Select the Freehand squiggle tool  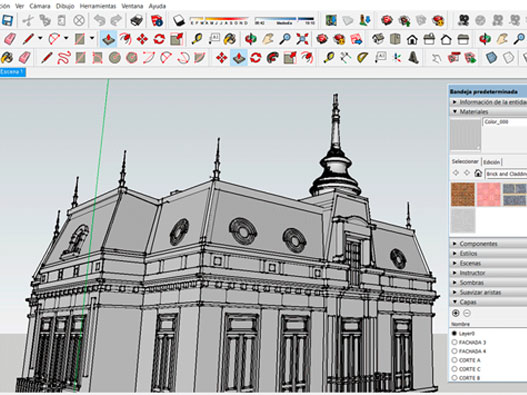pyautogui.click(x=64, y=58)
